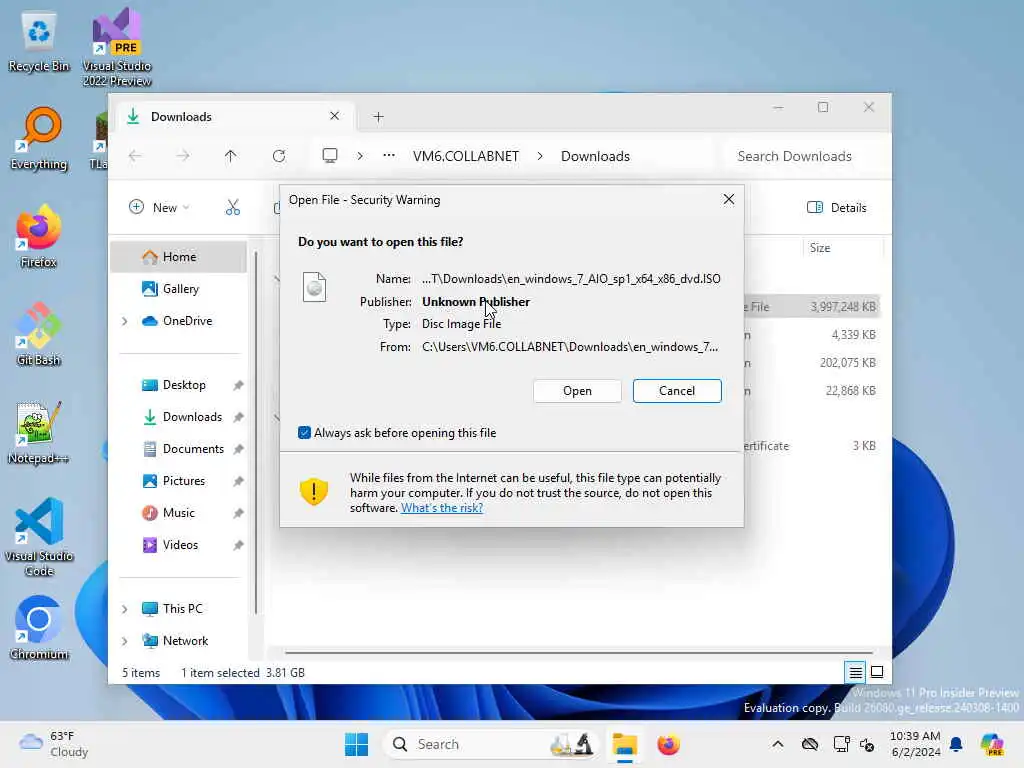The width and height of the screenshot is (1024, 768).
Task: Select the file row sized 4,339 KB
Action: click(812, 334)
